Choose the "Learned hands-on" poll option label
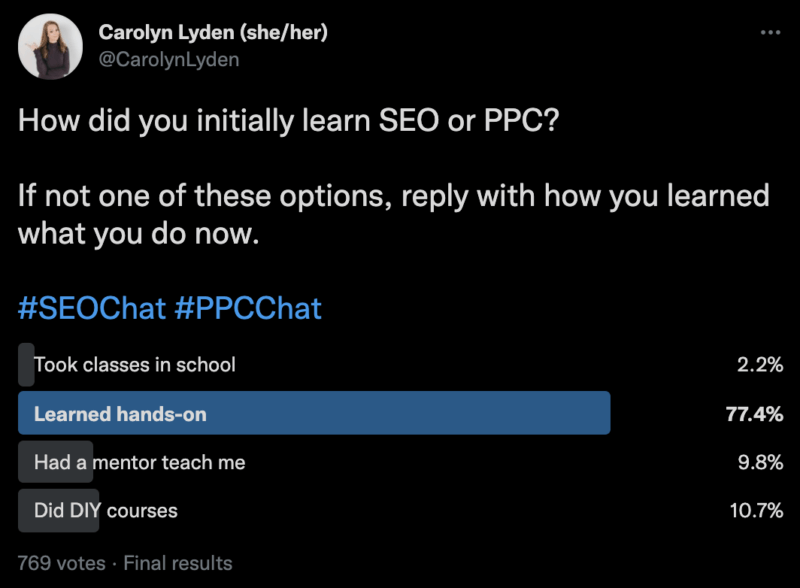 [x=120, y=413]
